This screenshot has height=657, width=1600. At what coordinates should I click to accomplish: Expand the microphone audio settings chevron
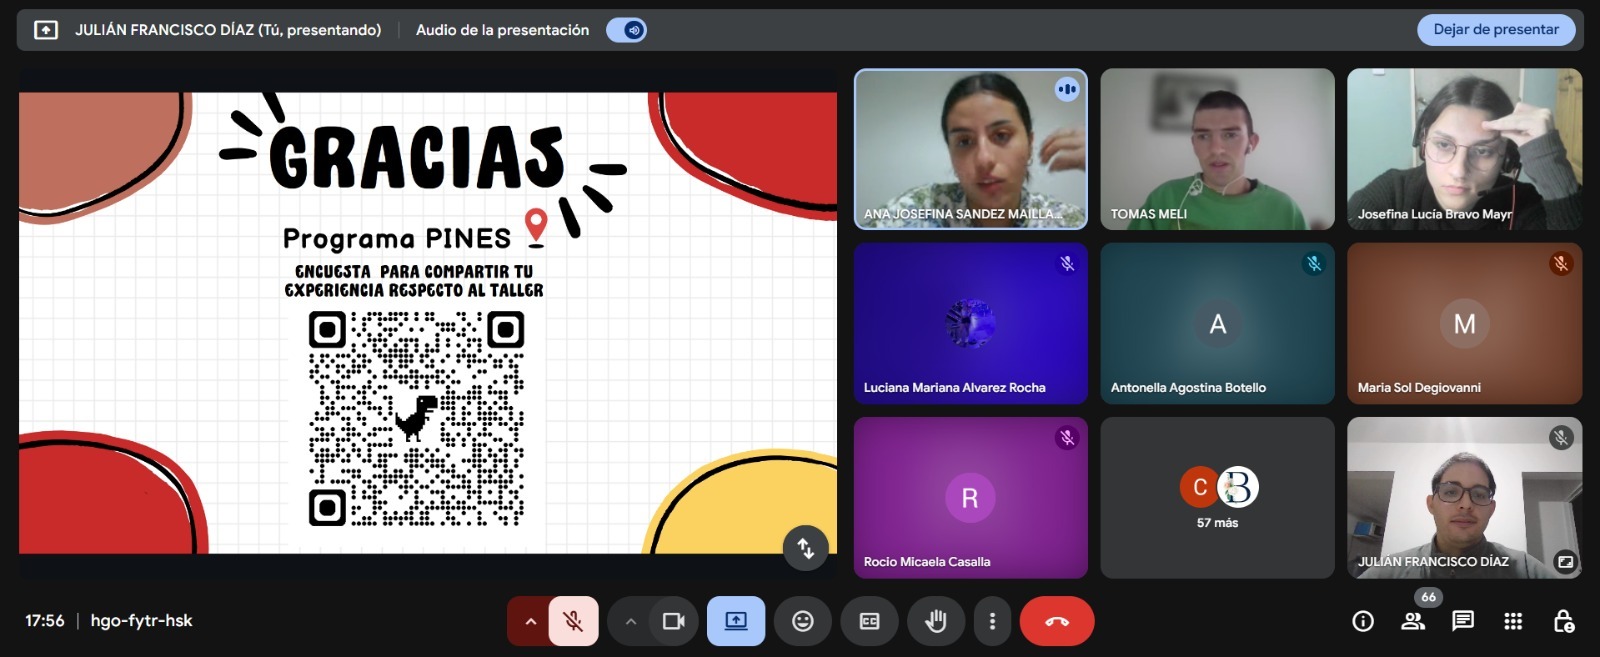[x=530, y=621]
